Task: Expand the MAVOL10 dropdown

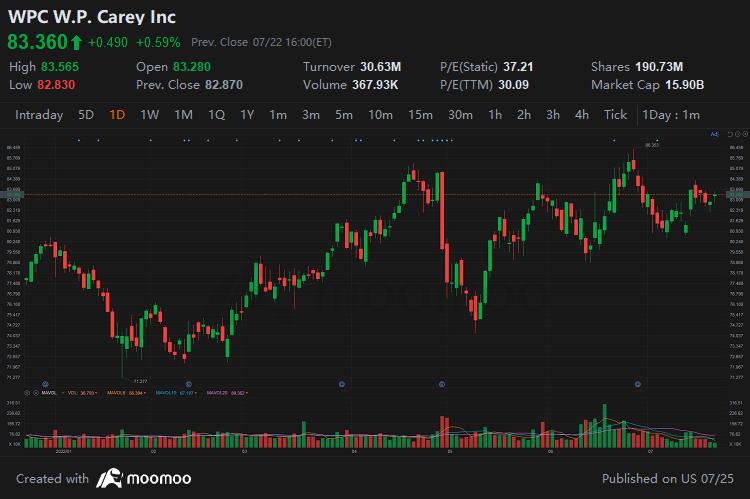Action: (195, 393)
